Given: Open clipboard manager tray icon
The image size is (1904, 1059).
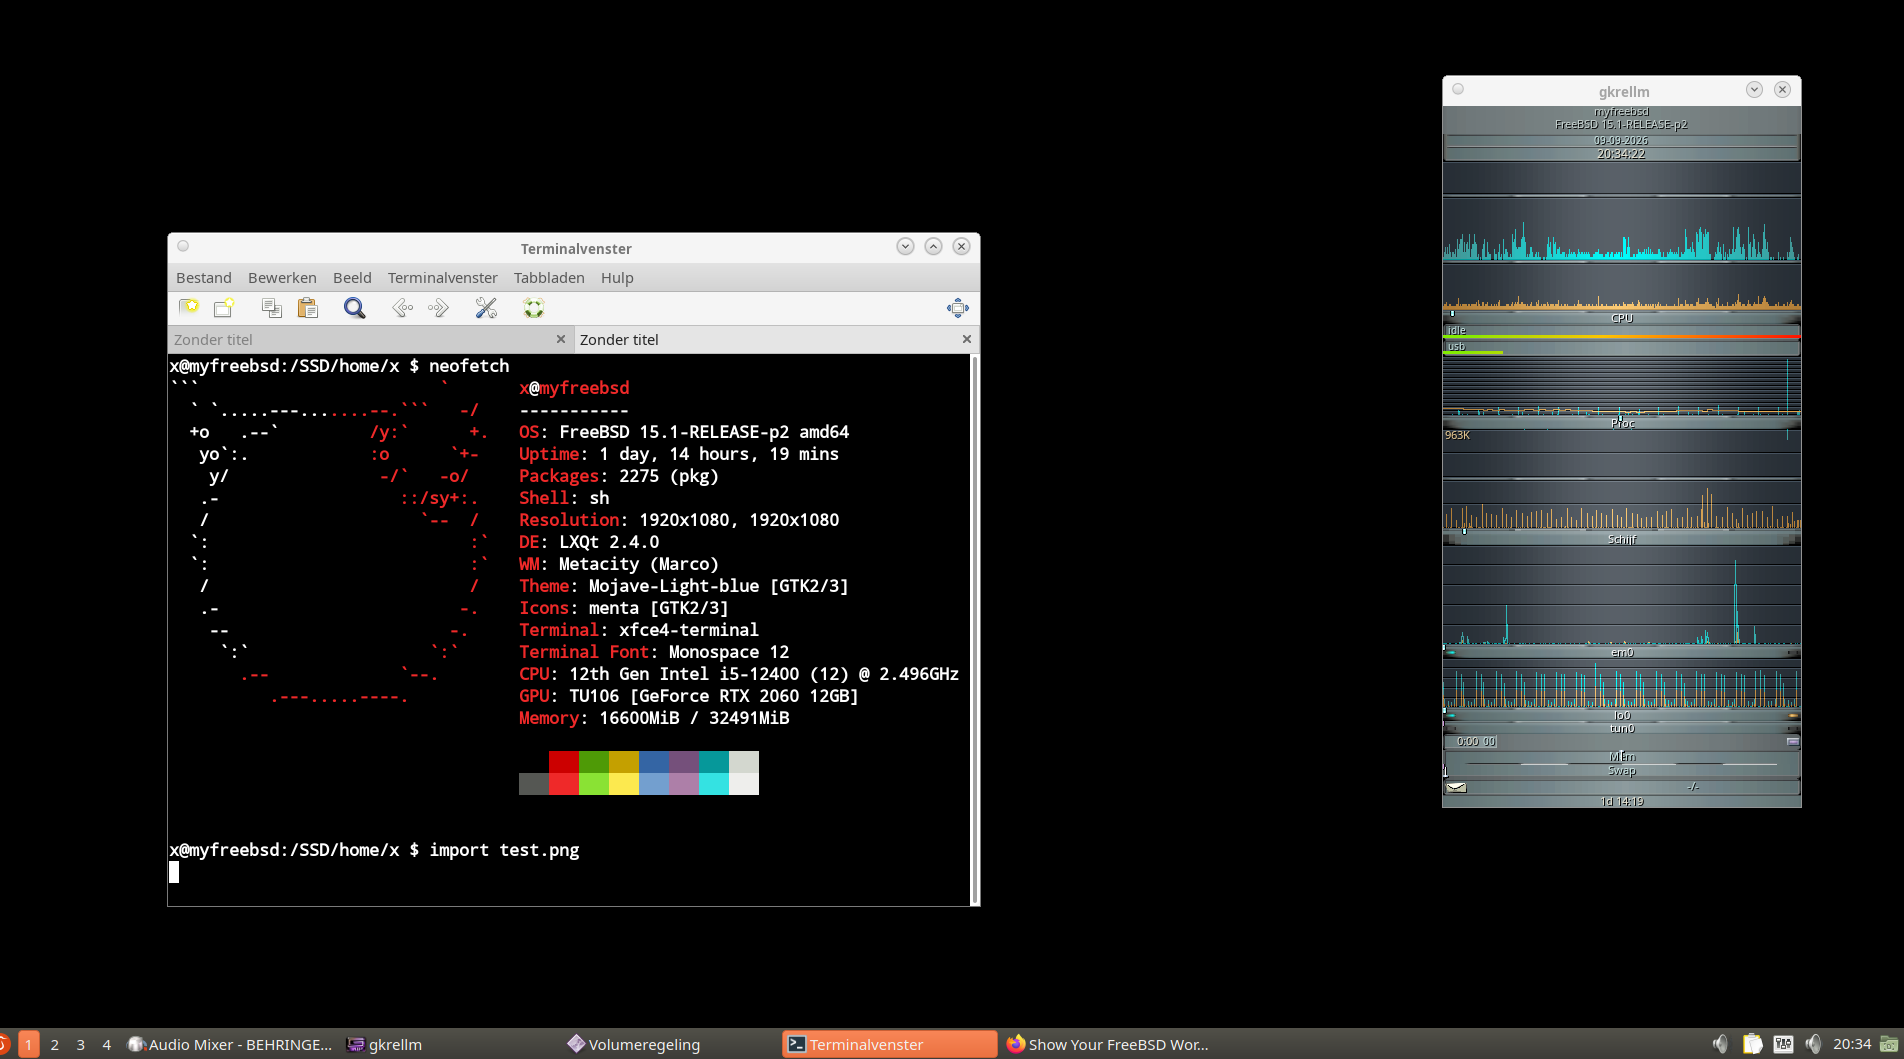Looking at the screenshot, I should (1752, 1044).
